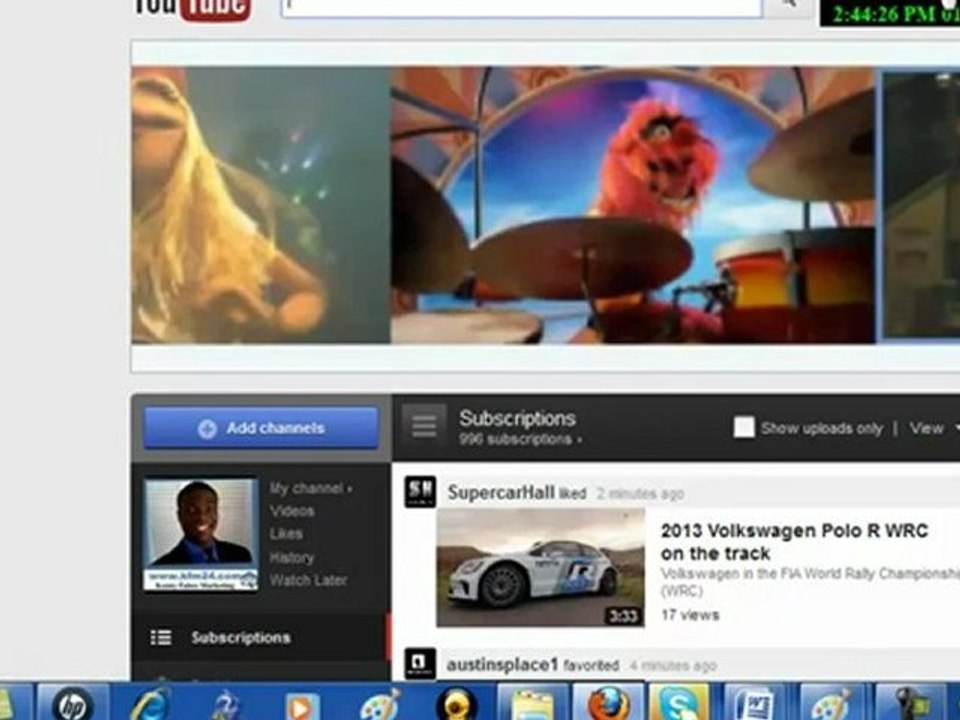The image size is (960, 720).
Task: Open the austinsplace1 channel link
Action: click(503, 665)
